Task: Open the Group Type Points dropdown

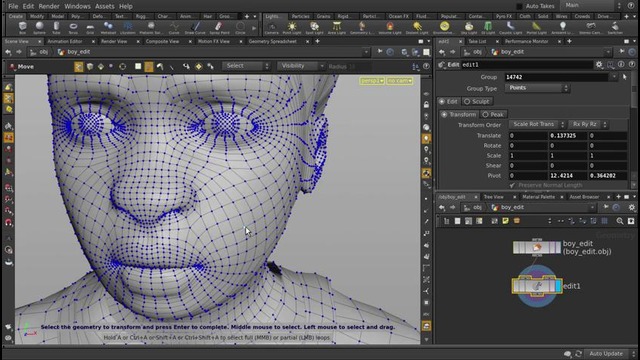Action: coord(537,88)
